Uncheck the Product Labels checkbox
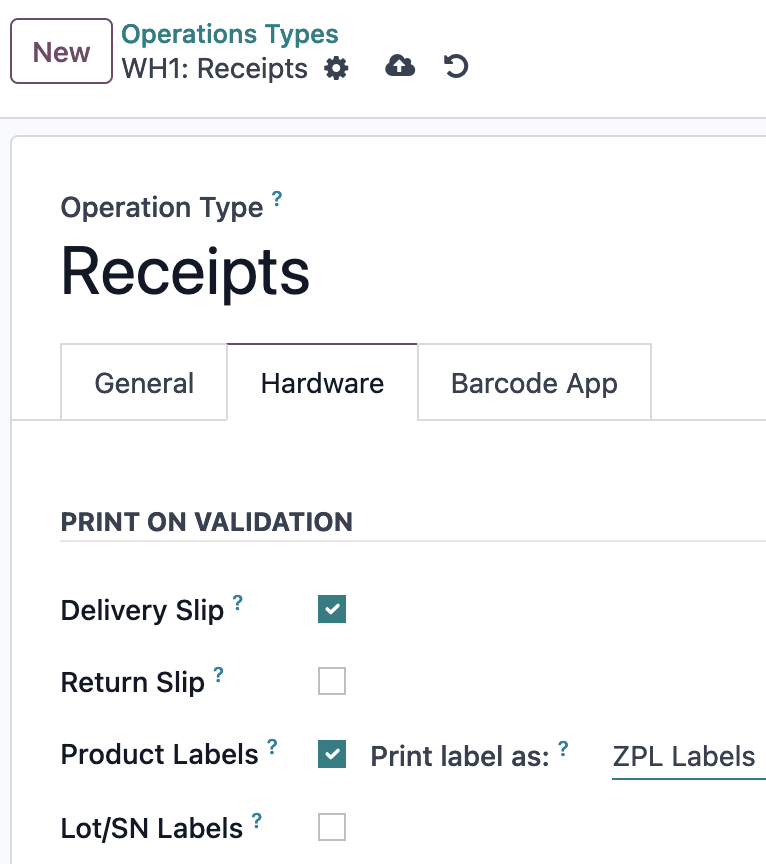The image size is (766, 864). 332,754
